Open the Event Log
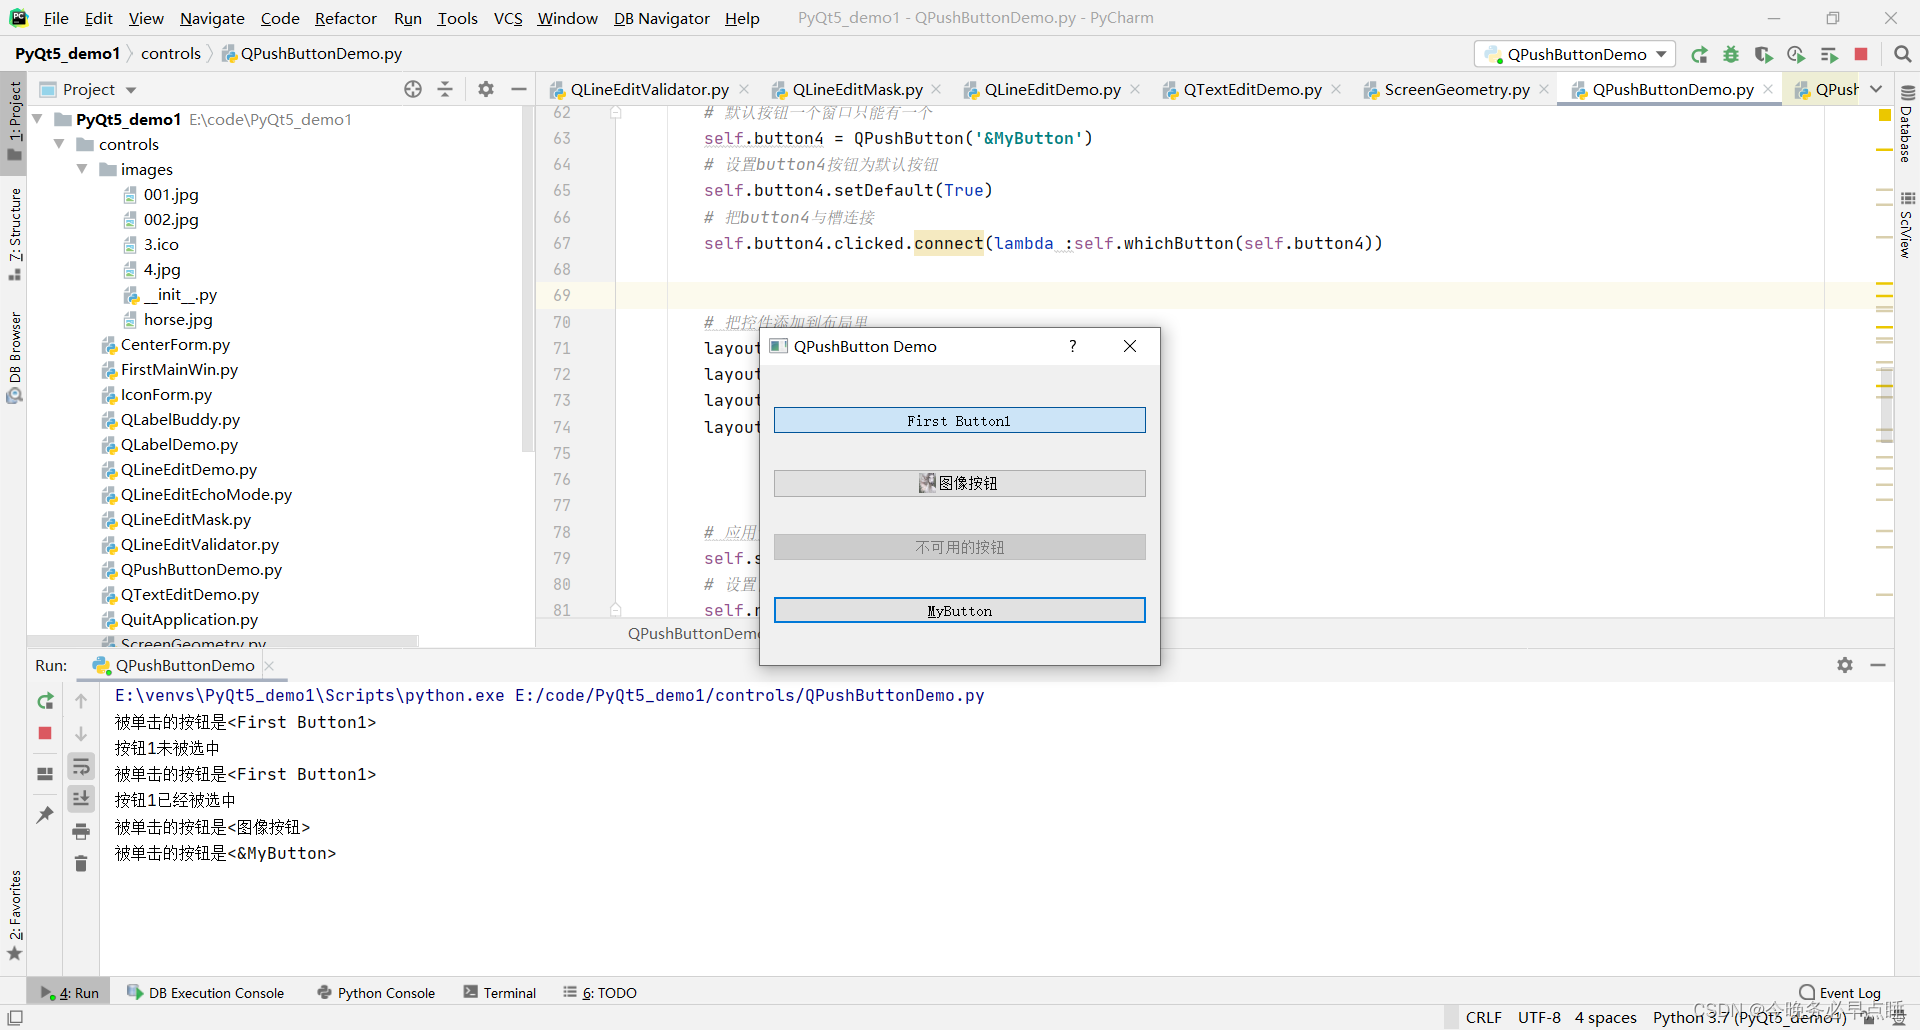 pyautogui.click(x=1840, y=993)
